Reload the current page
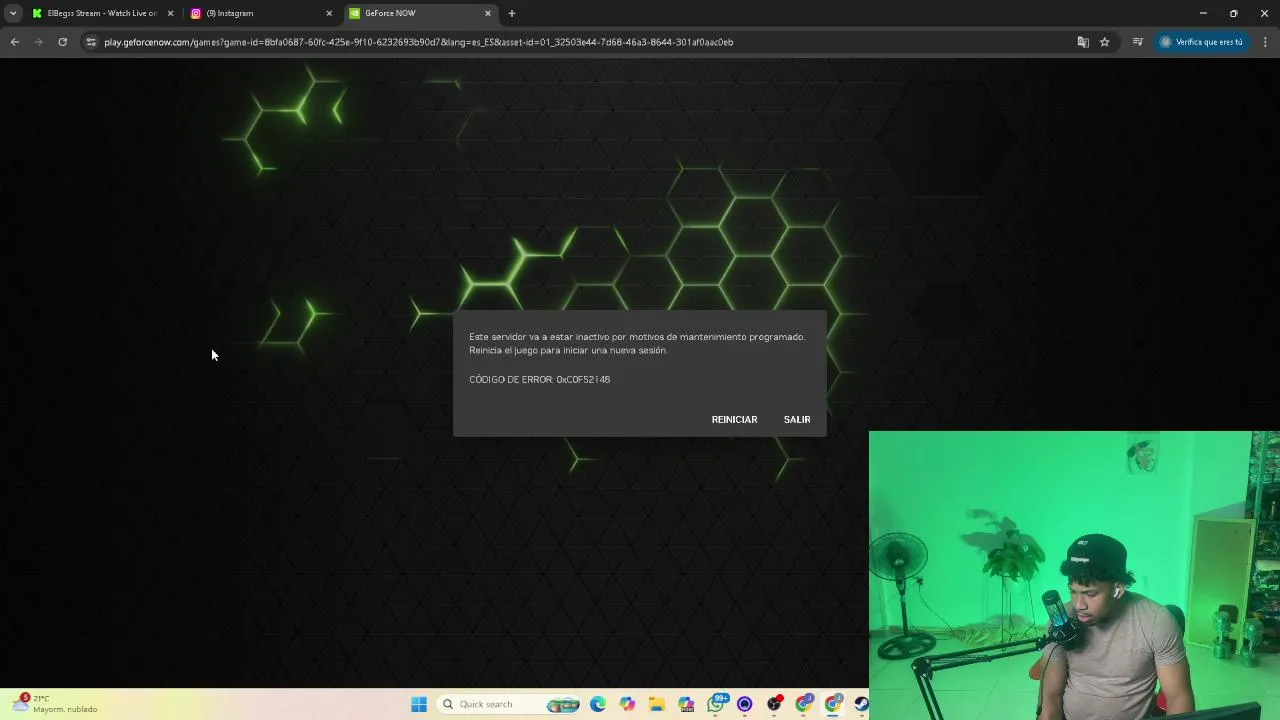This screenshot has height=720, width=1280. 62,42
